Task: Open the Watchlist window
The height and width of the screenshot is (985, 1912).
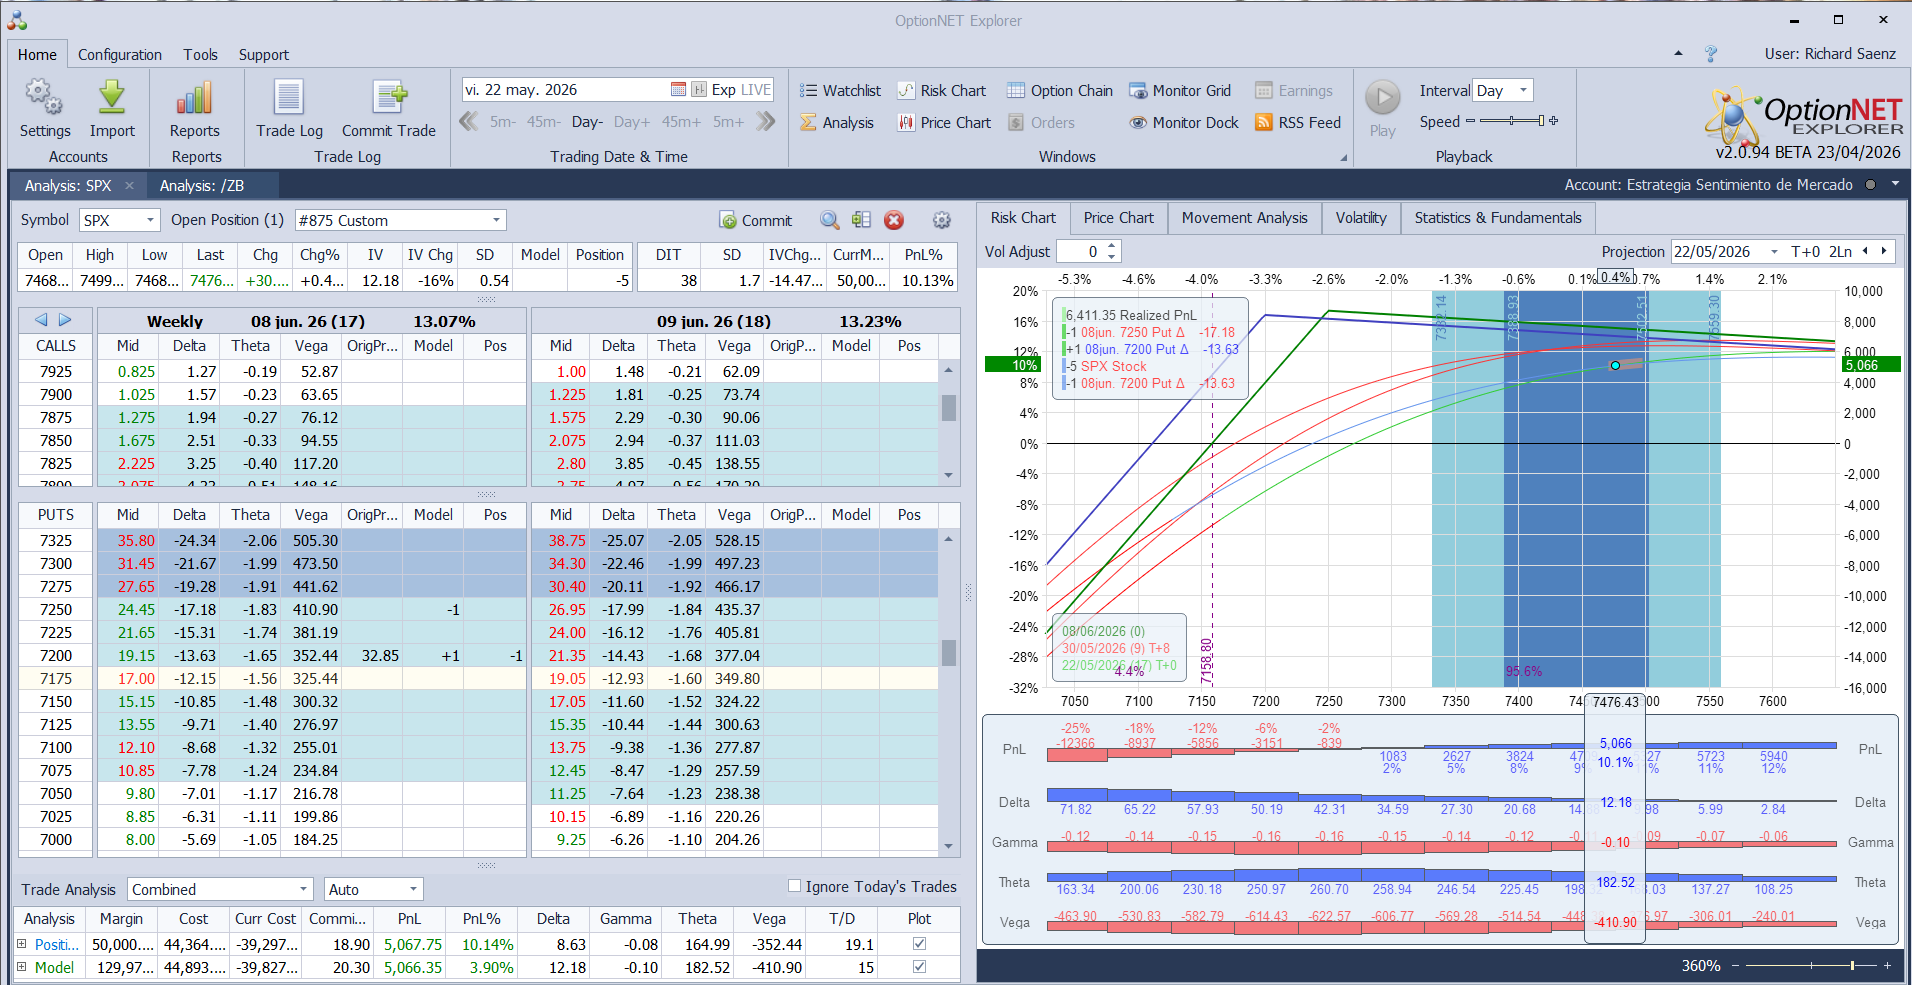Action: (x=840, y=91)
